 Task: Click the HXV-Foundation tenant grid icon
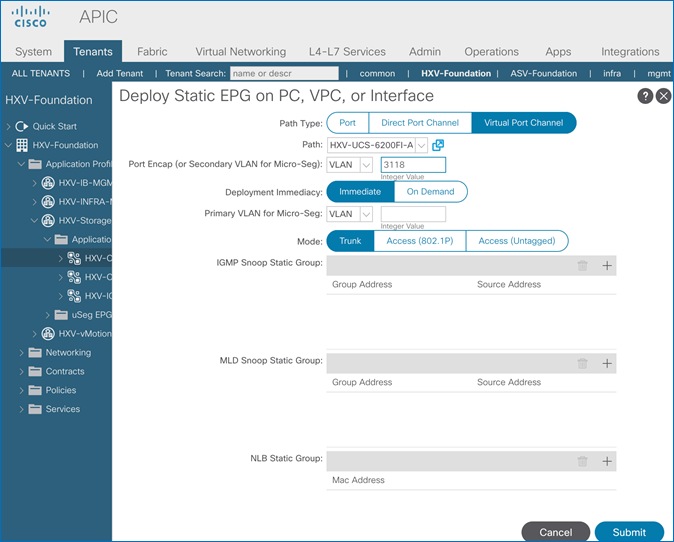pos(22,145)
